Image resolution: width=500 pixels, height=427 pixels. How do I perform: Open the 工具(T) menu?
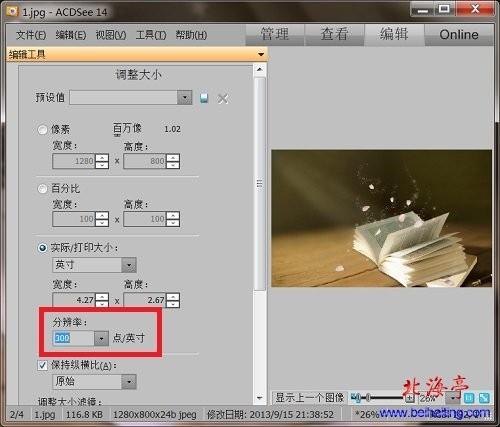pyautogui.click(x=151, y=35)
